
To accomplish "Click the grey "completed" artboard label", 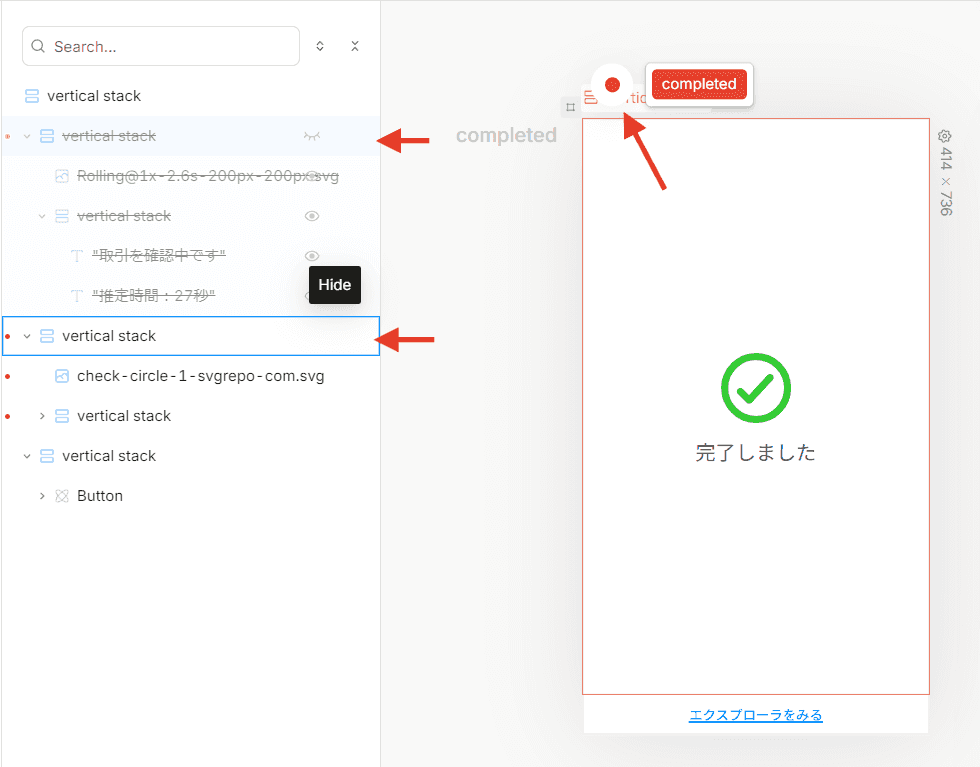I will (506, 135).
